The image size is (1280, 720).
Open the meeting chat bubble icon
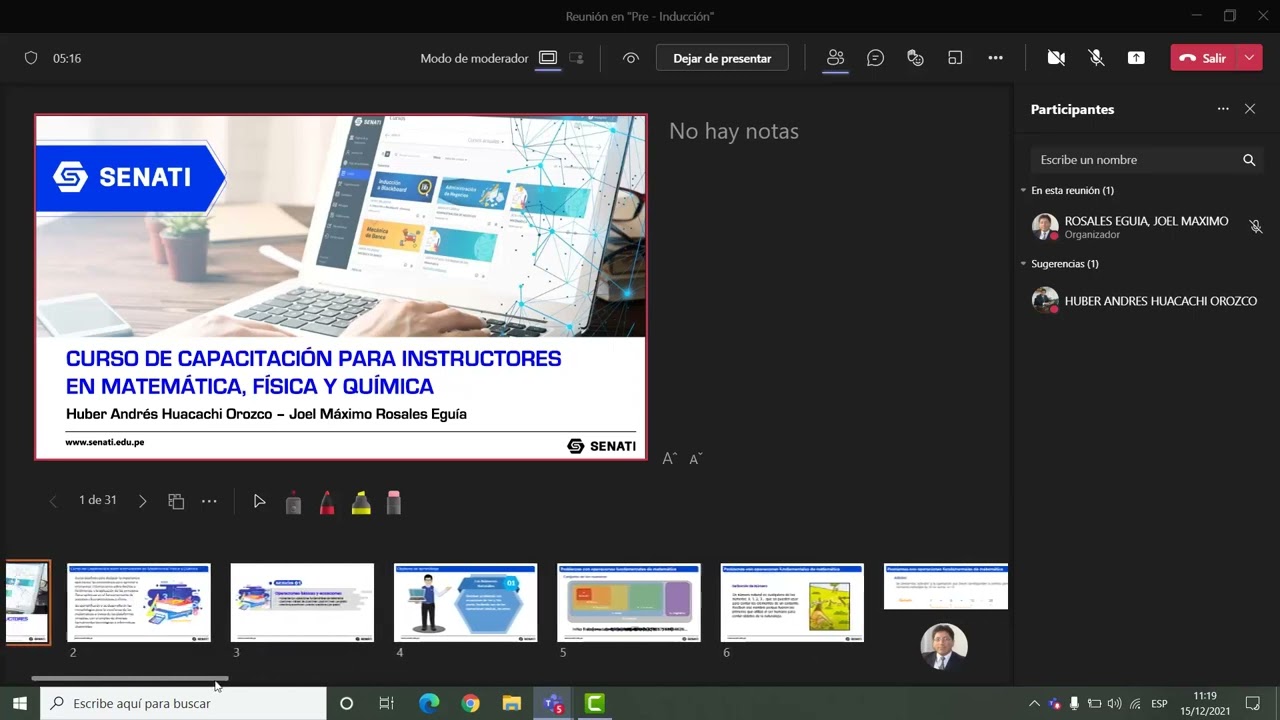point(875,58)
